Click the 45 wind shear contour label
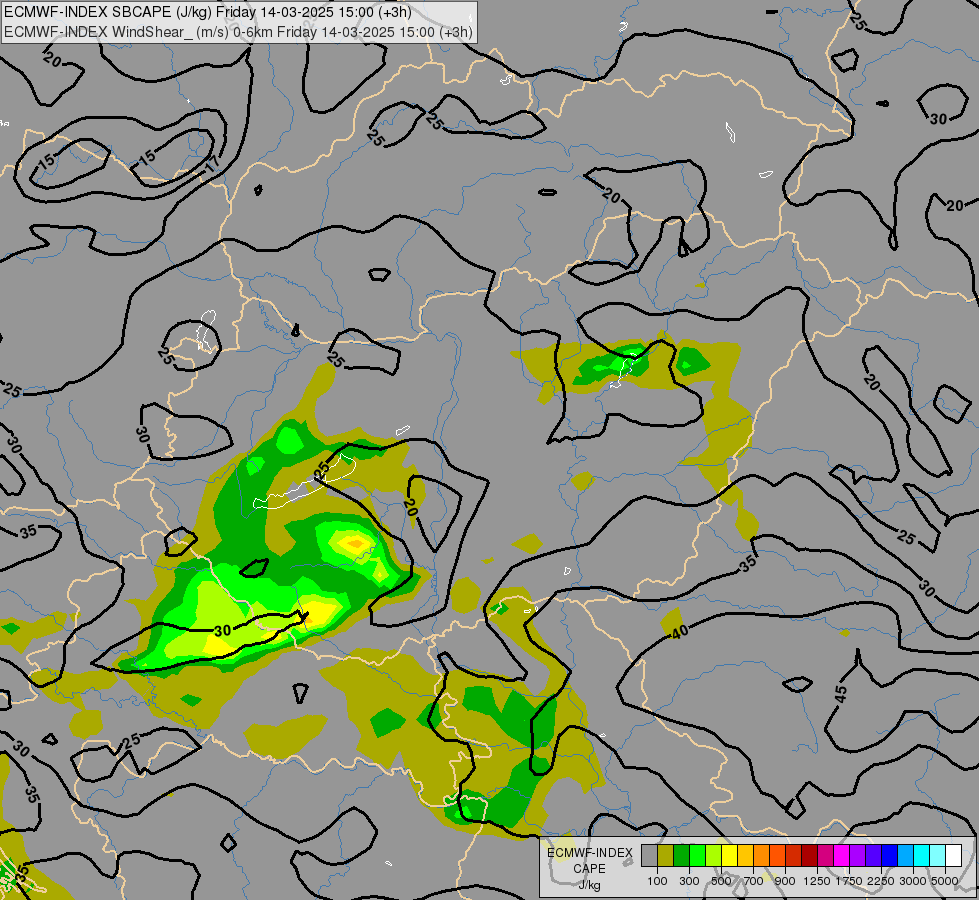Viewport: 979px width, 900px height. [x=840, y=693]
